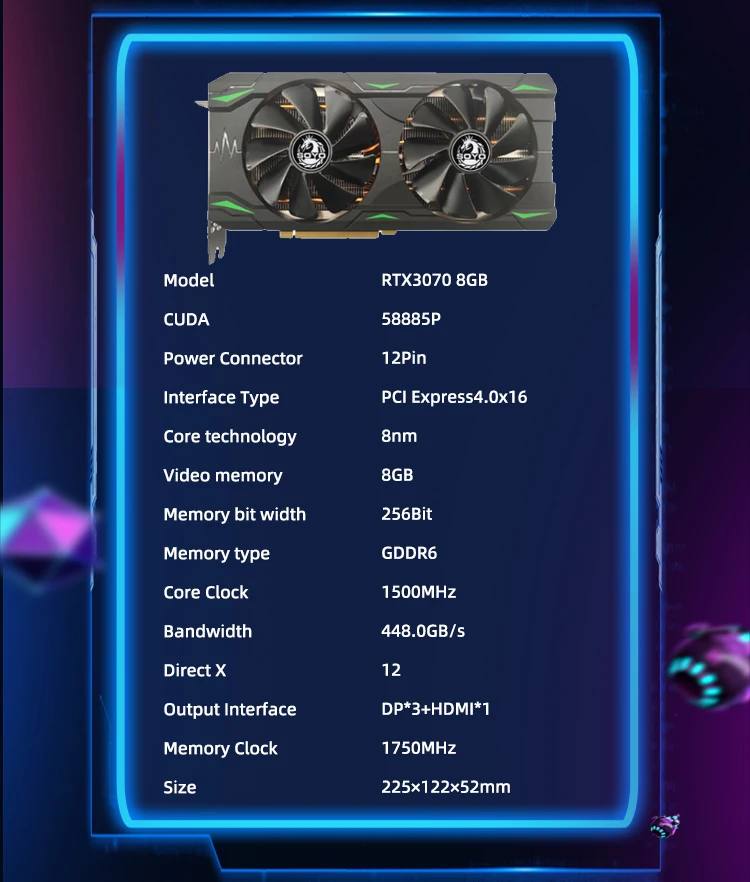Click the SOYO logo on left fan
The image size is (750, 882).
(311, 152)
